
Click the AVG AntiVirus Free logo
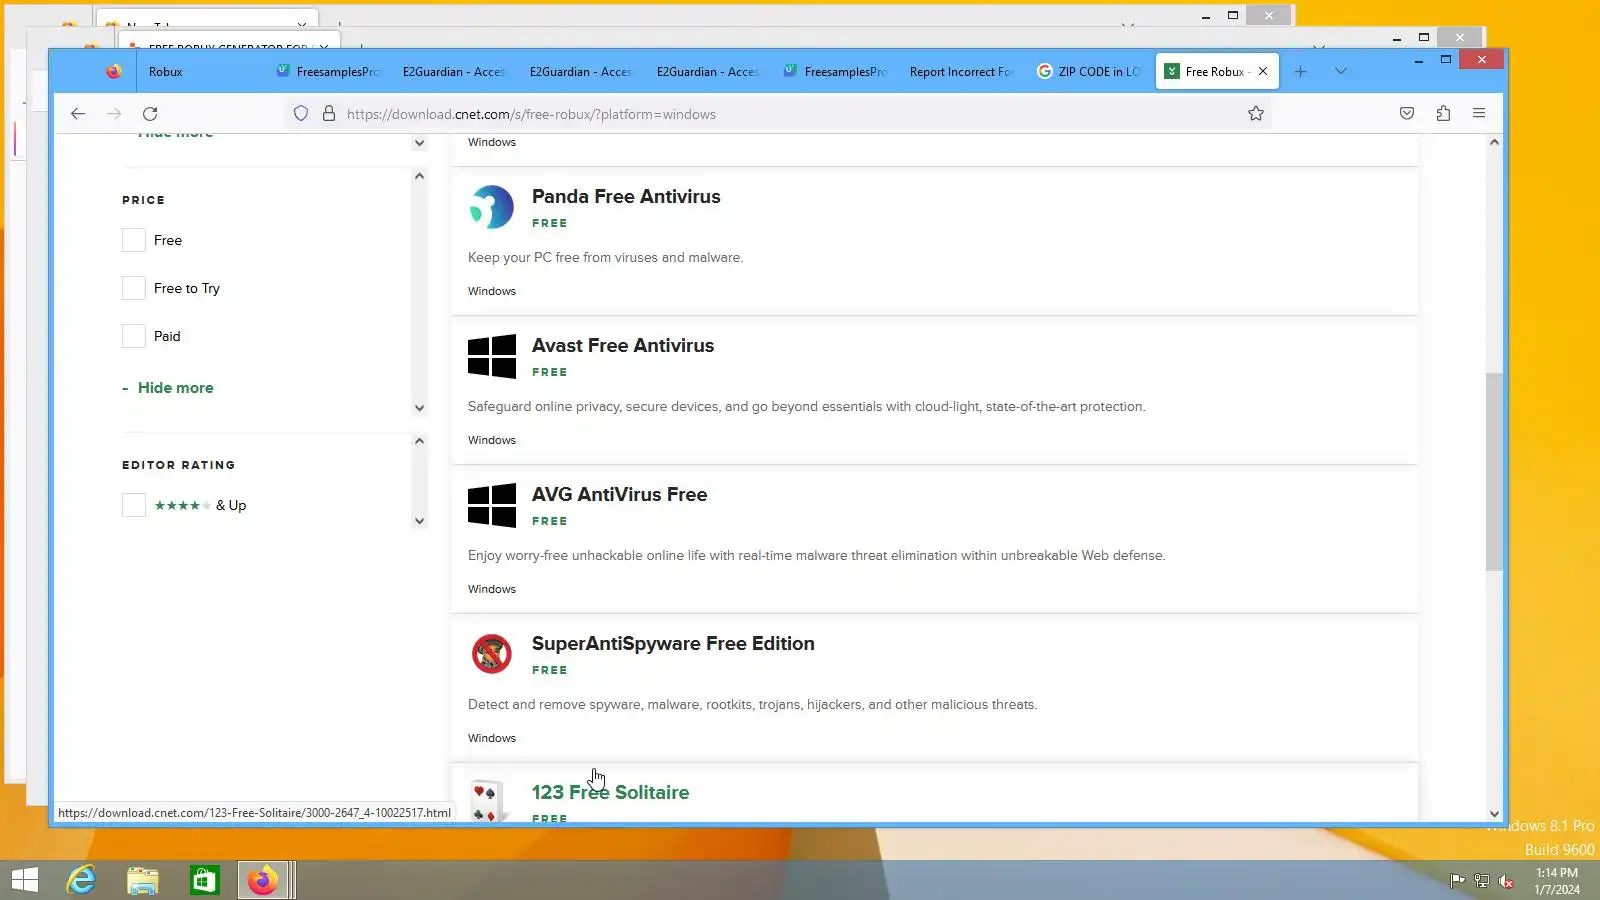coord(492,505)
